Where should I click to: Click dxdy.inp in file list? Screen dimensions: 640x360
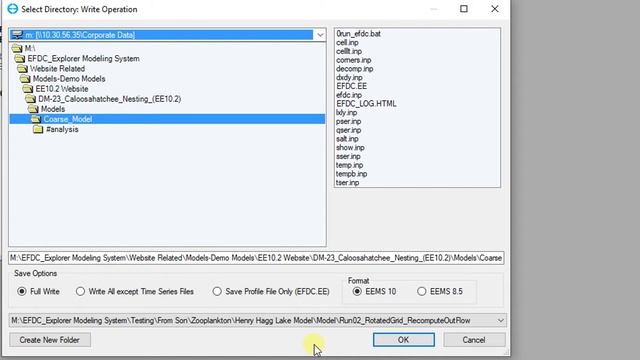tap(349, 78)
